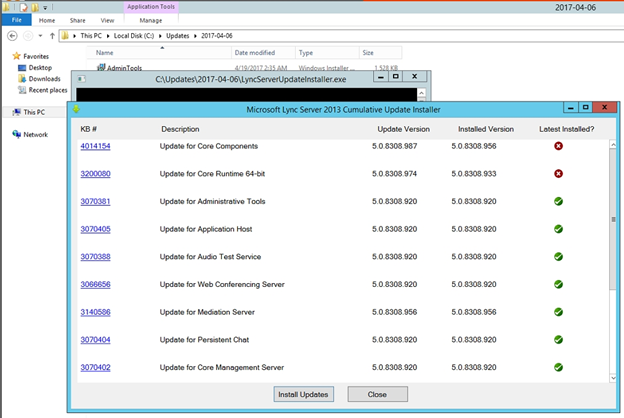Click installer list scrollbar up arrow
Viewport: 624px width, 418px height.
point(613,145)
